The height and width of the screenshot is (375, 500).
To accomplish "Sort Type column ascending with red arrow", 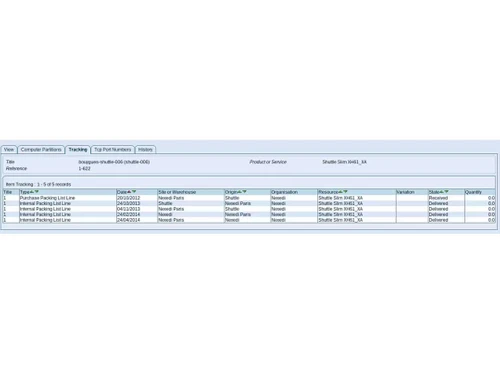I will [x=32, y=192].
